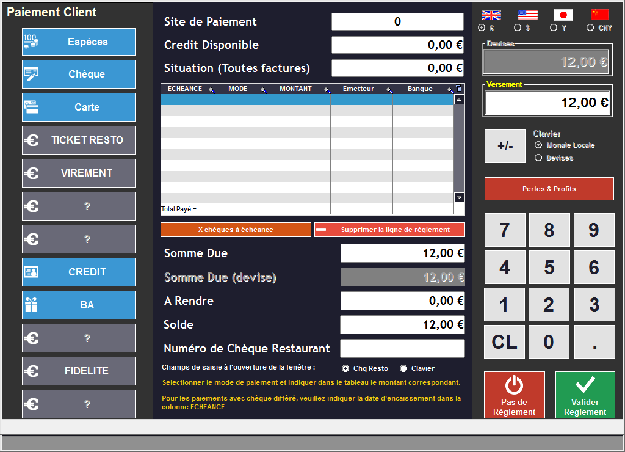
Task: Choose the BA gift voucher mode
Action: [79, 305]
